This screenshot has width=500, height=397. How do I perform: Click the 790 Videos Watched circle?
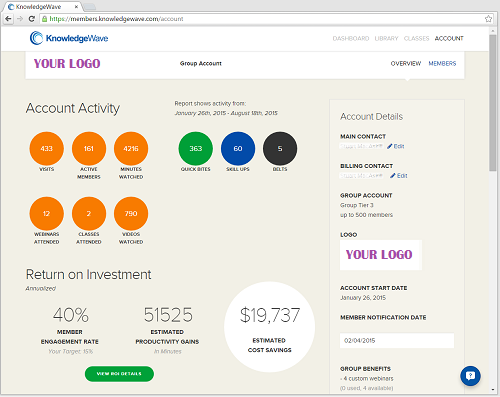click(x=131, y=214)
